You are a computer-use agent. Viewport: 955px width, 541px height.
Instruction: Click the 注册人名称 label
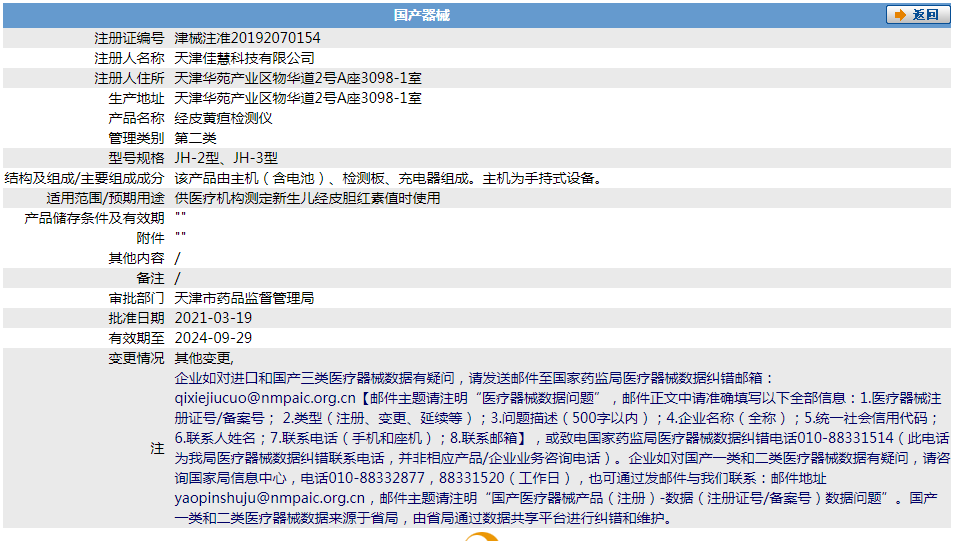[129, 58]
